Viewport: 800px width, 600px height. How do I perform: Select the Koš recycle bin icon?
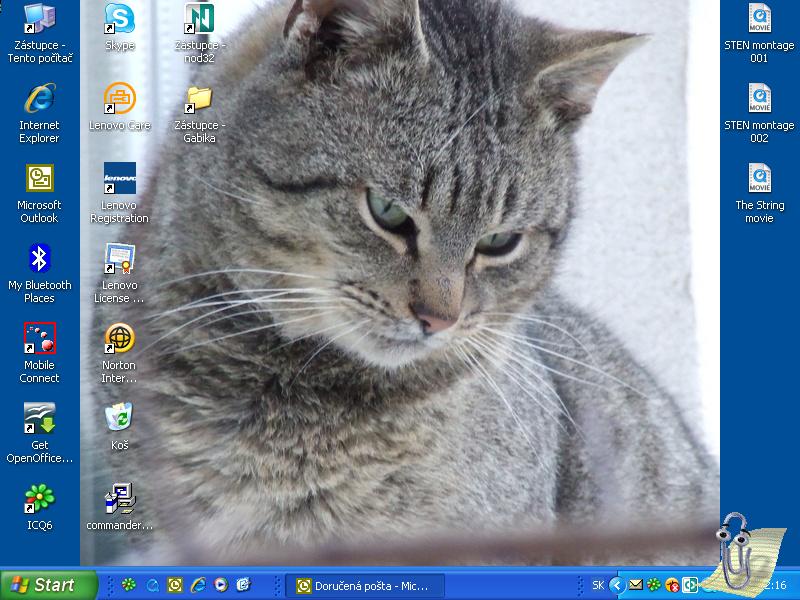coord(119,417)
